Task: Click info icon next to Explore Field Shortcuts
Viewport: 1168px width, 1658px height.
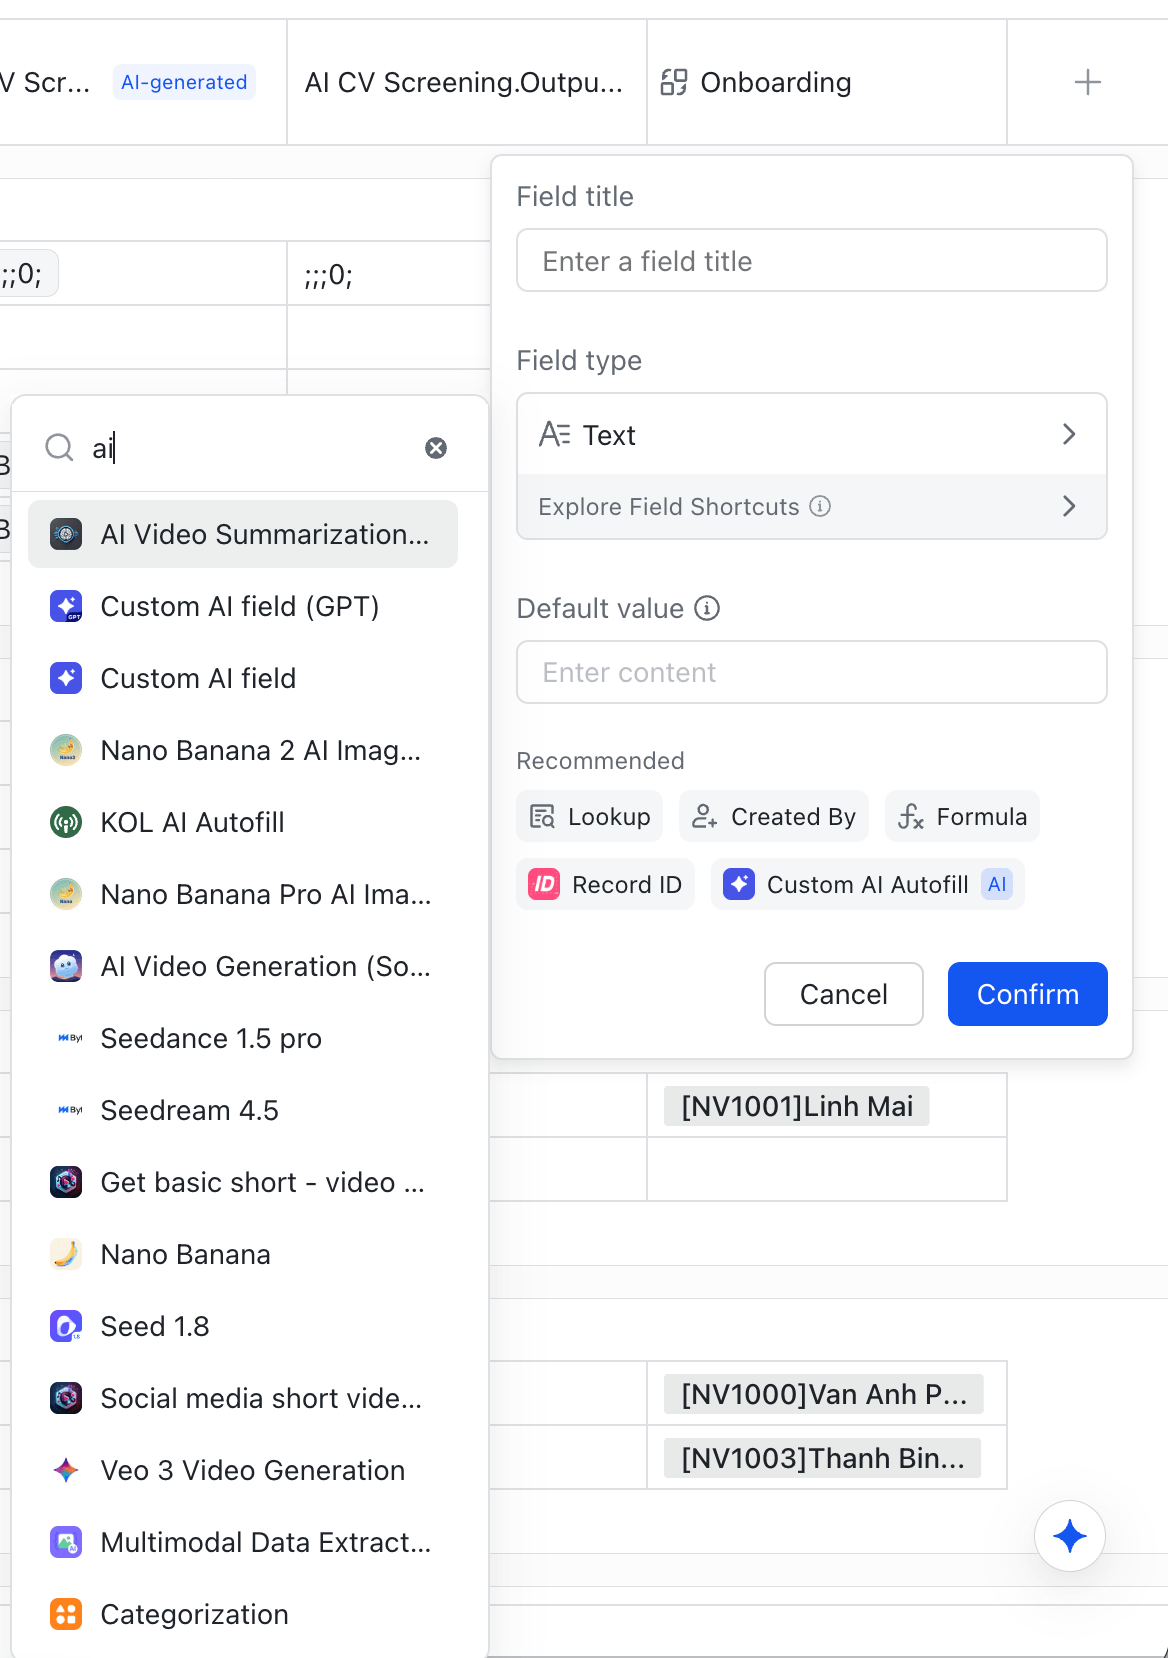Action: pos(820,506)
